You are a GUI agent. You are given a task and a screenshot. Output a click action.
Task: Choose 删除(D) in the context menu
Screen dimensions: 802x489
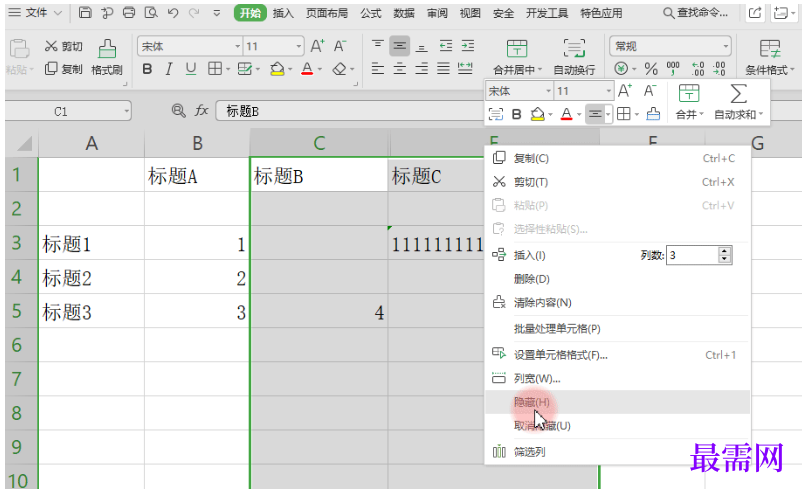coord(617,279)
